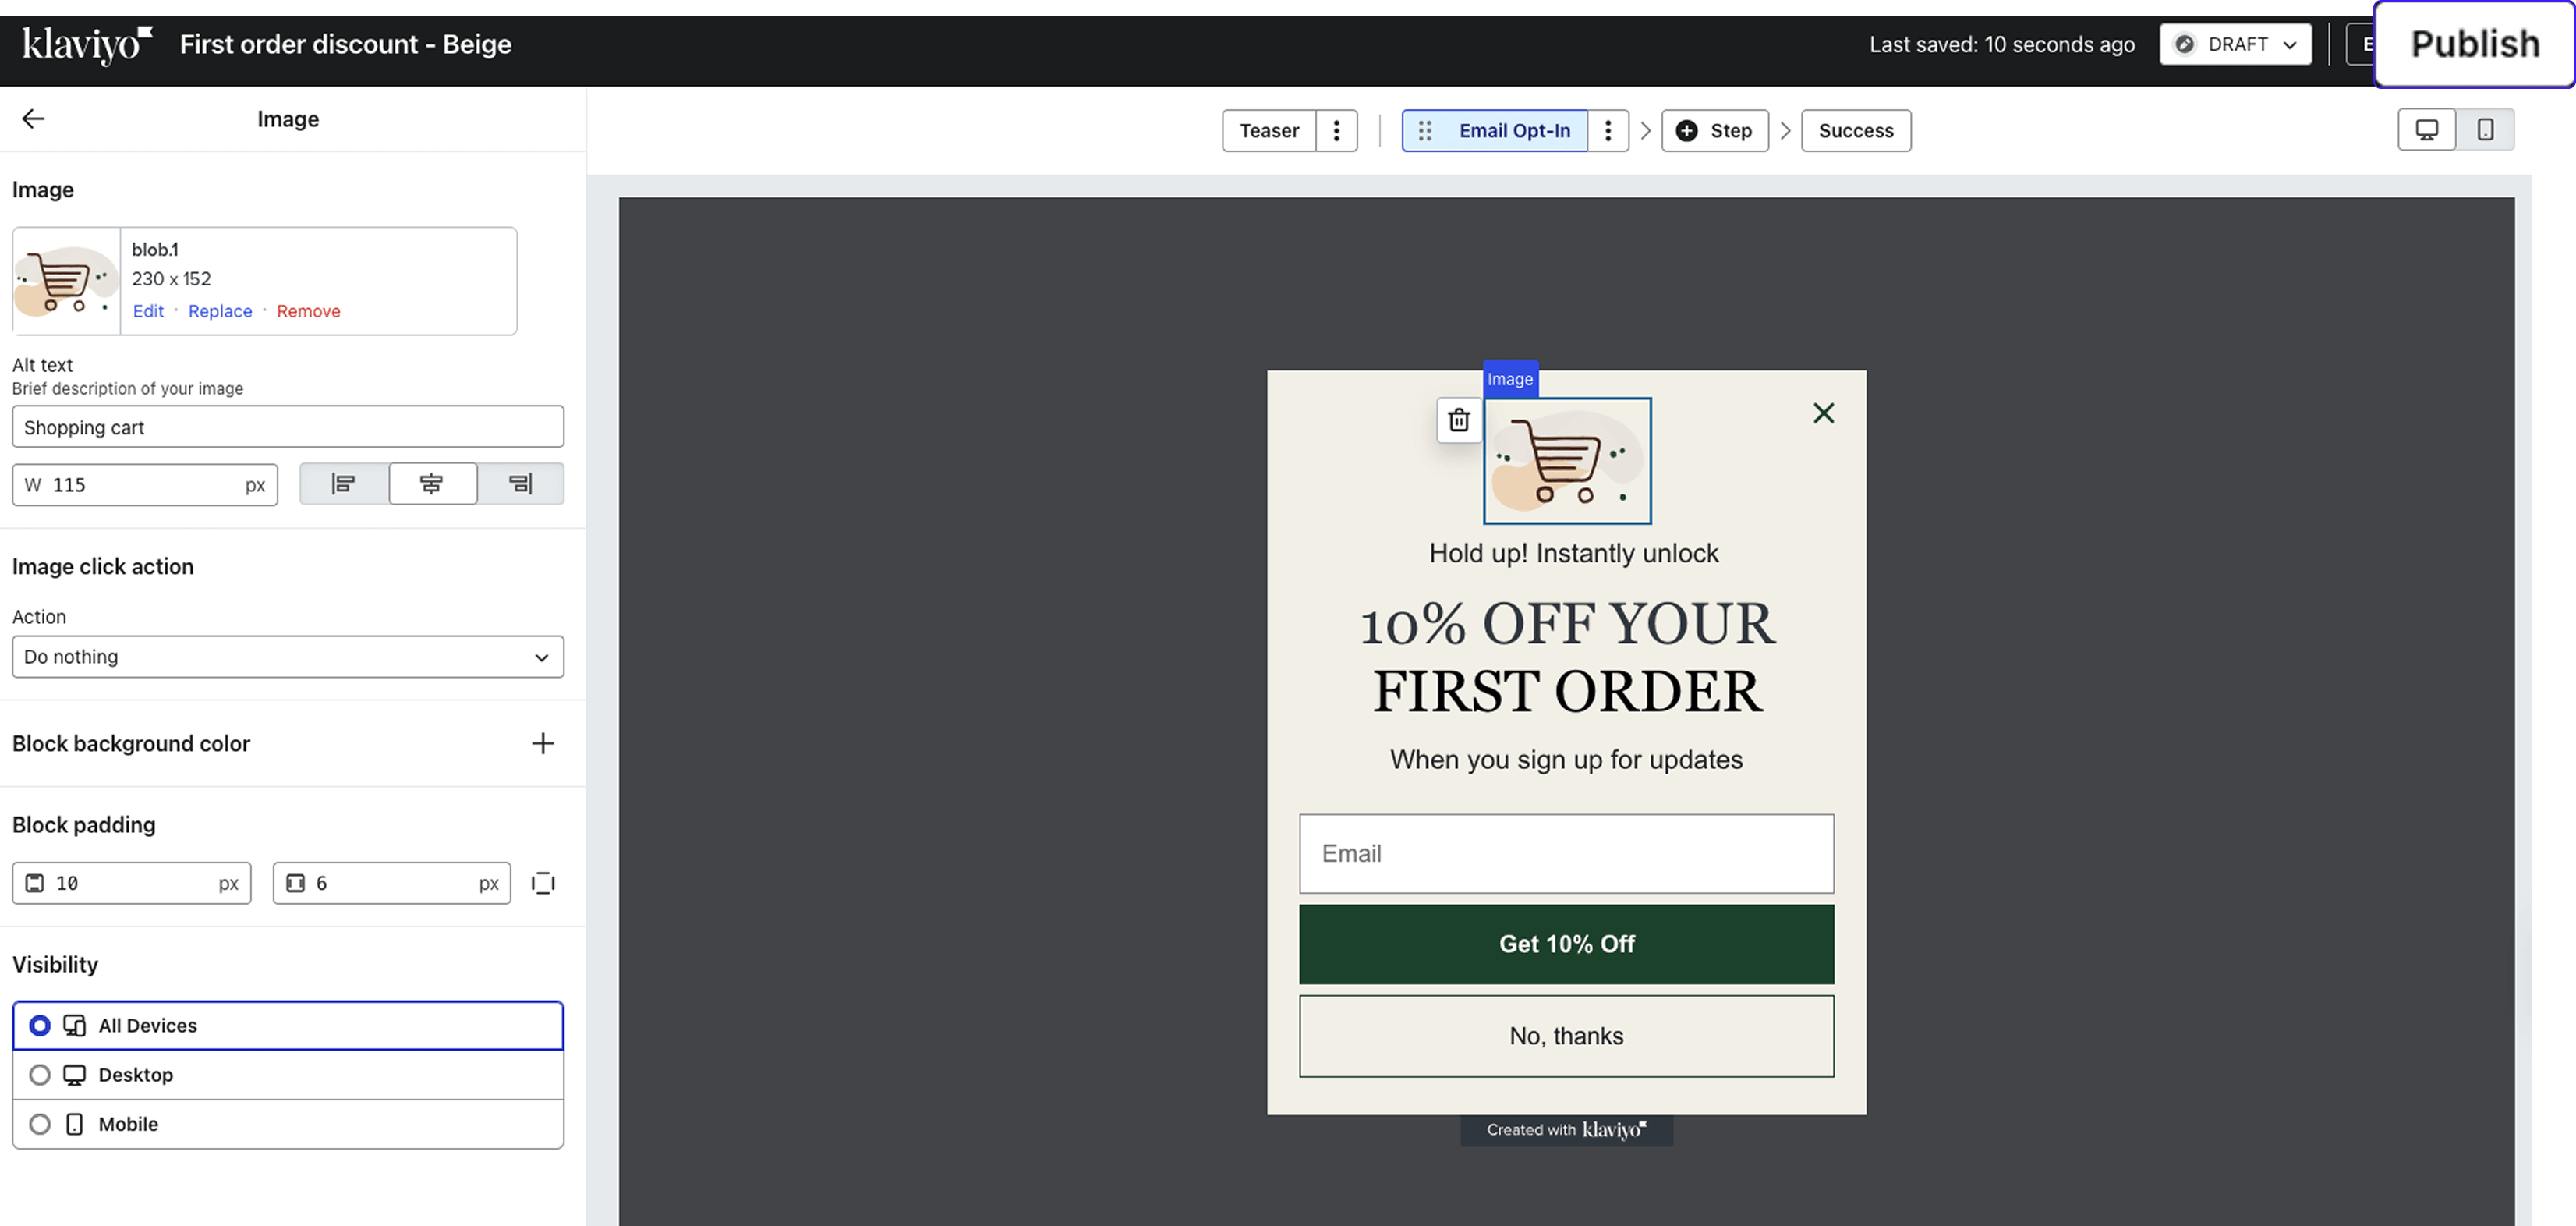Click the back arrow in the Image panel
Screen dimensions: 2576x1226
pos(33,118)
